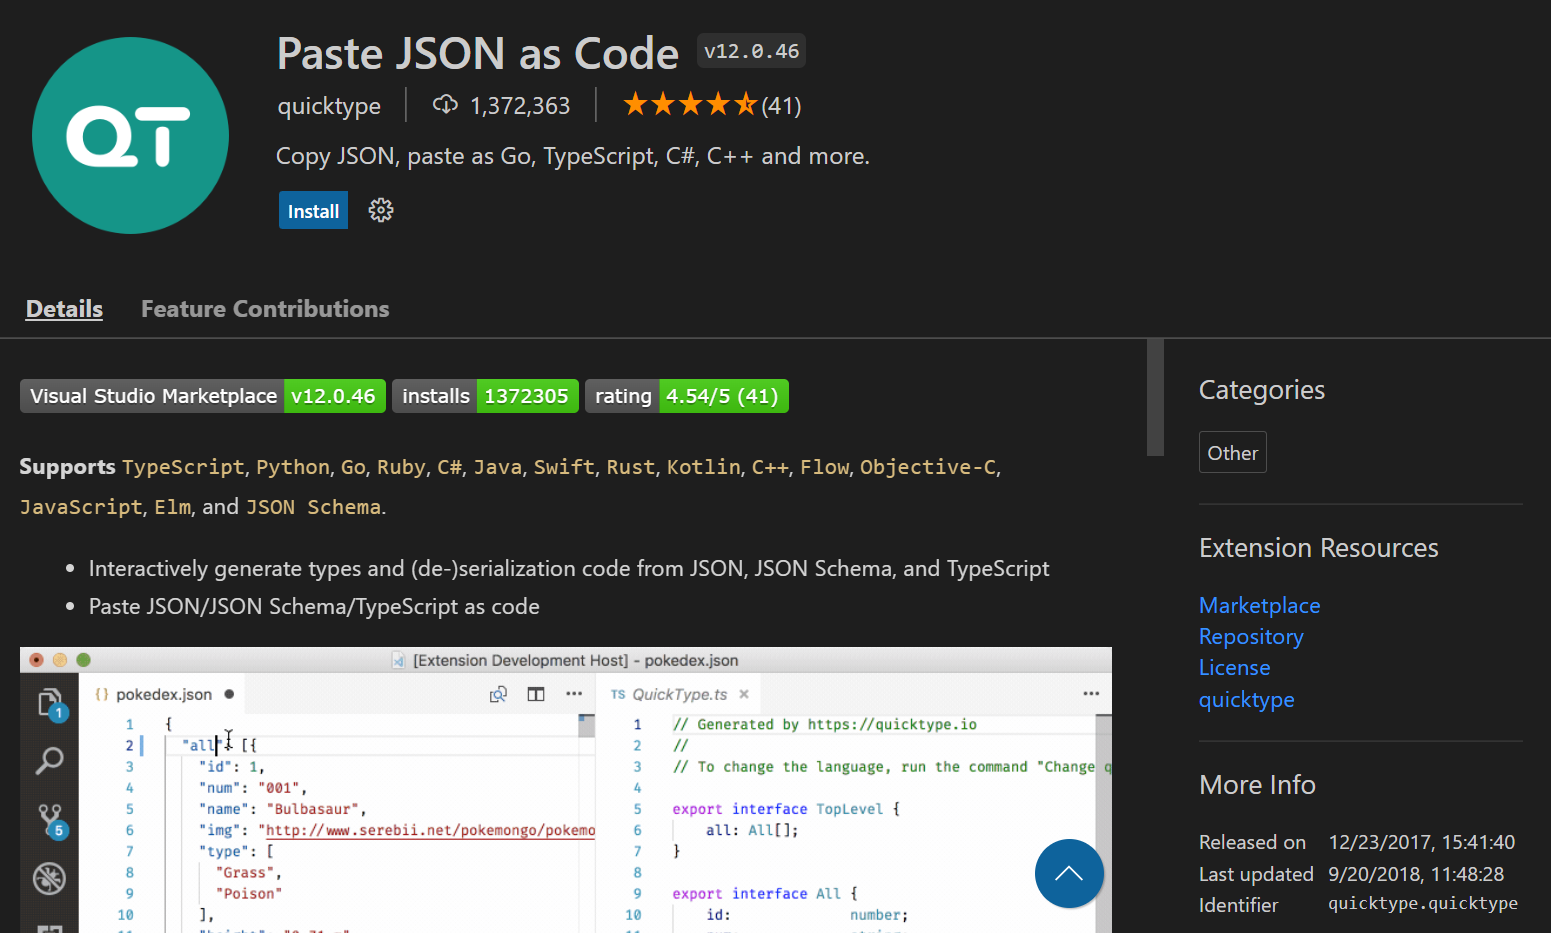The height and width of the screenshot is (933, 1551).
Task: Open extension settings via the gear icon
Action: [x=381, y=210]
